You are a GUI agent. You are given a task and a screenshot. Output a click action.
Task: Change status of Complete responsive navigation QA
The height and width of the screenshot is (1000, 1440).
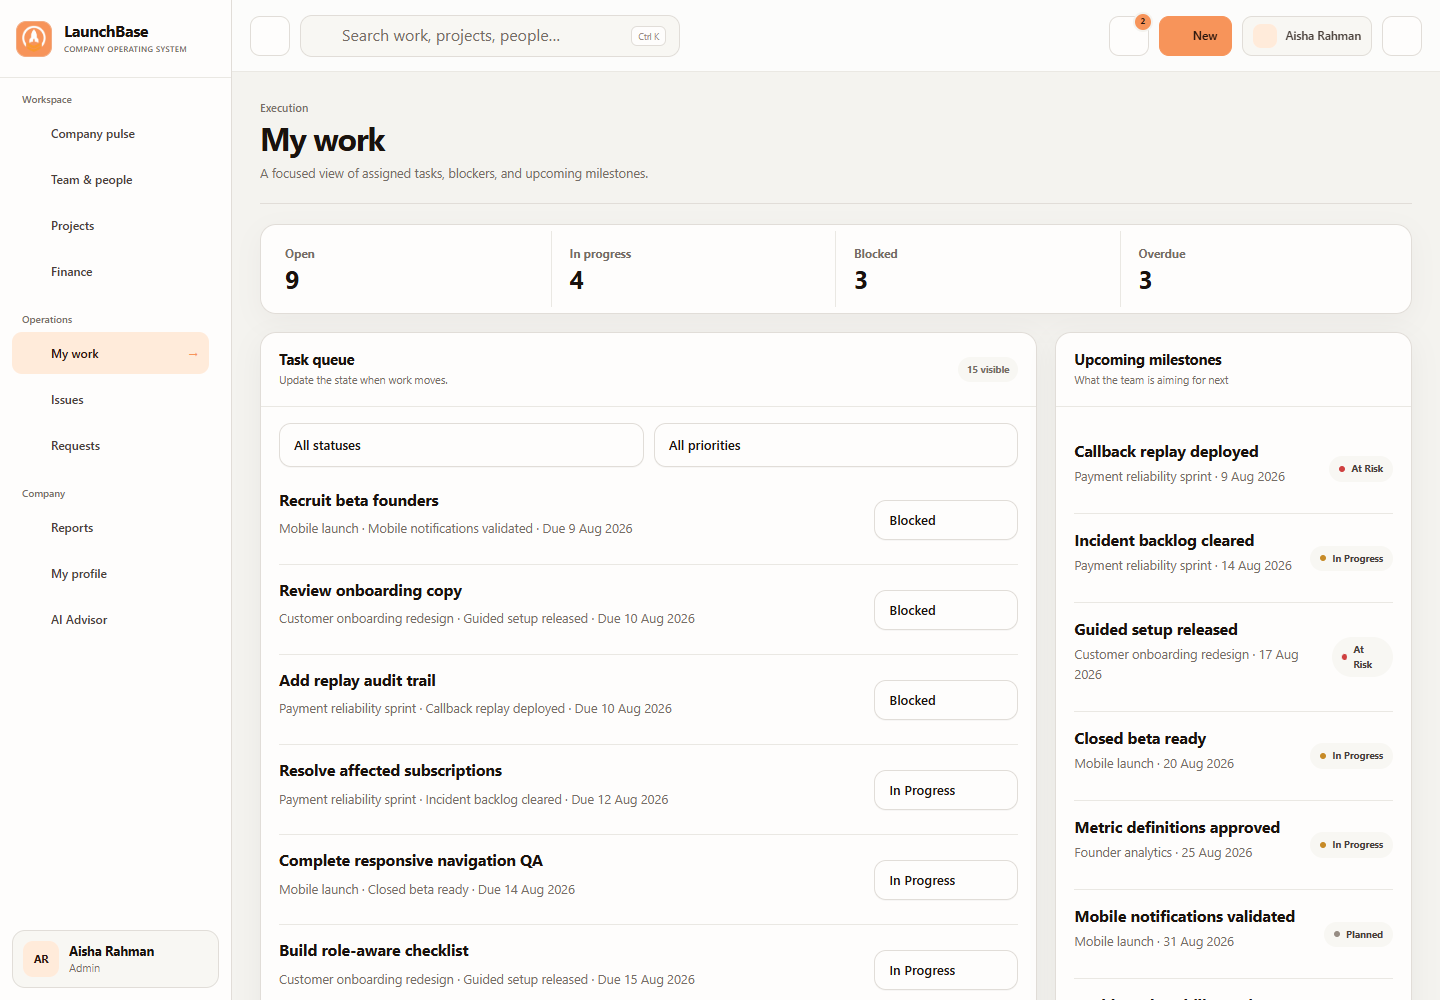click(x=946, y=880)
